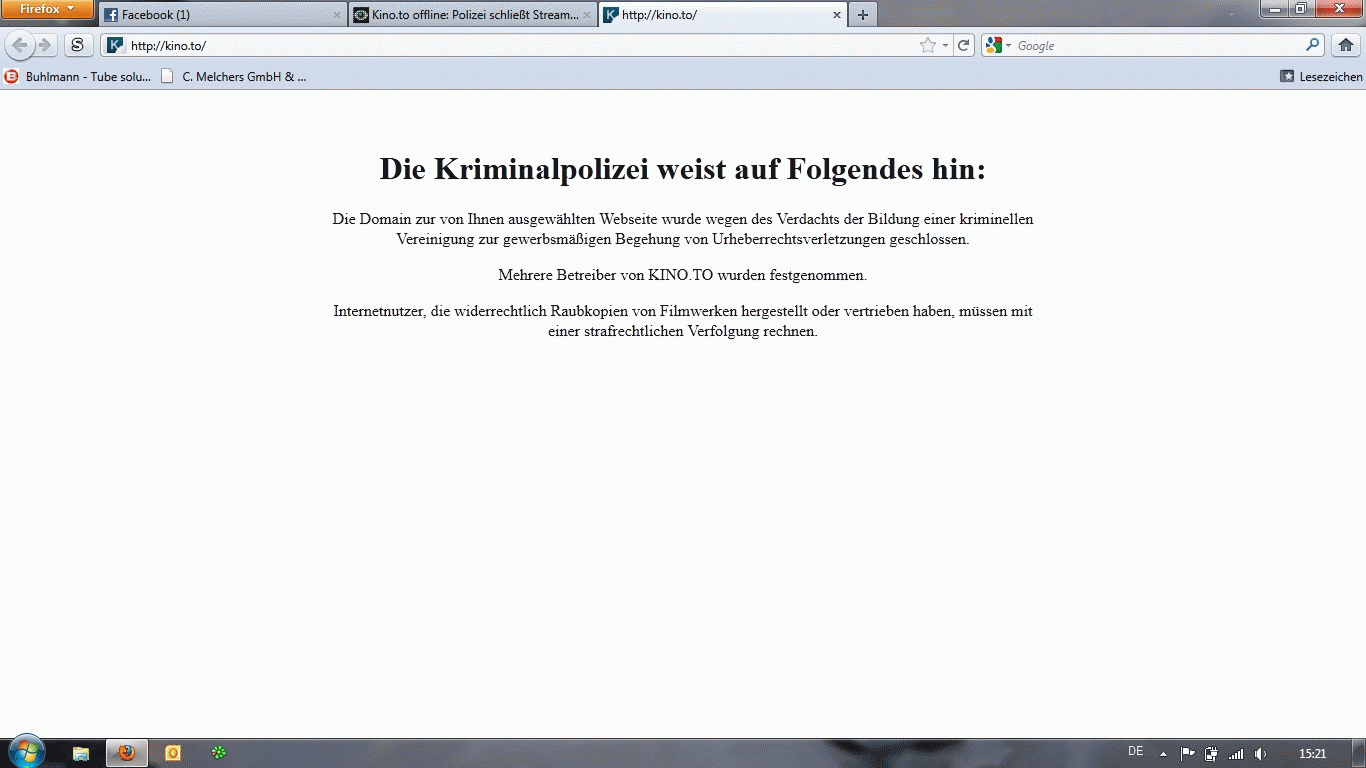Click the Firefox taskbar button

(x=127, y=753)
